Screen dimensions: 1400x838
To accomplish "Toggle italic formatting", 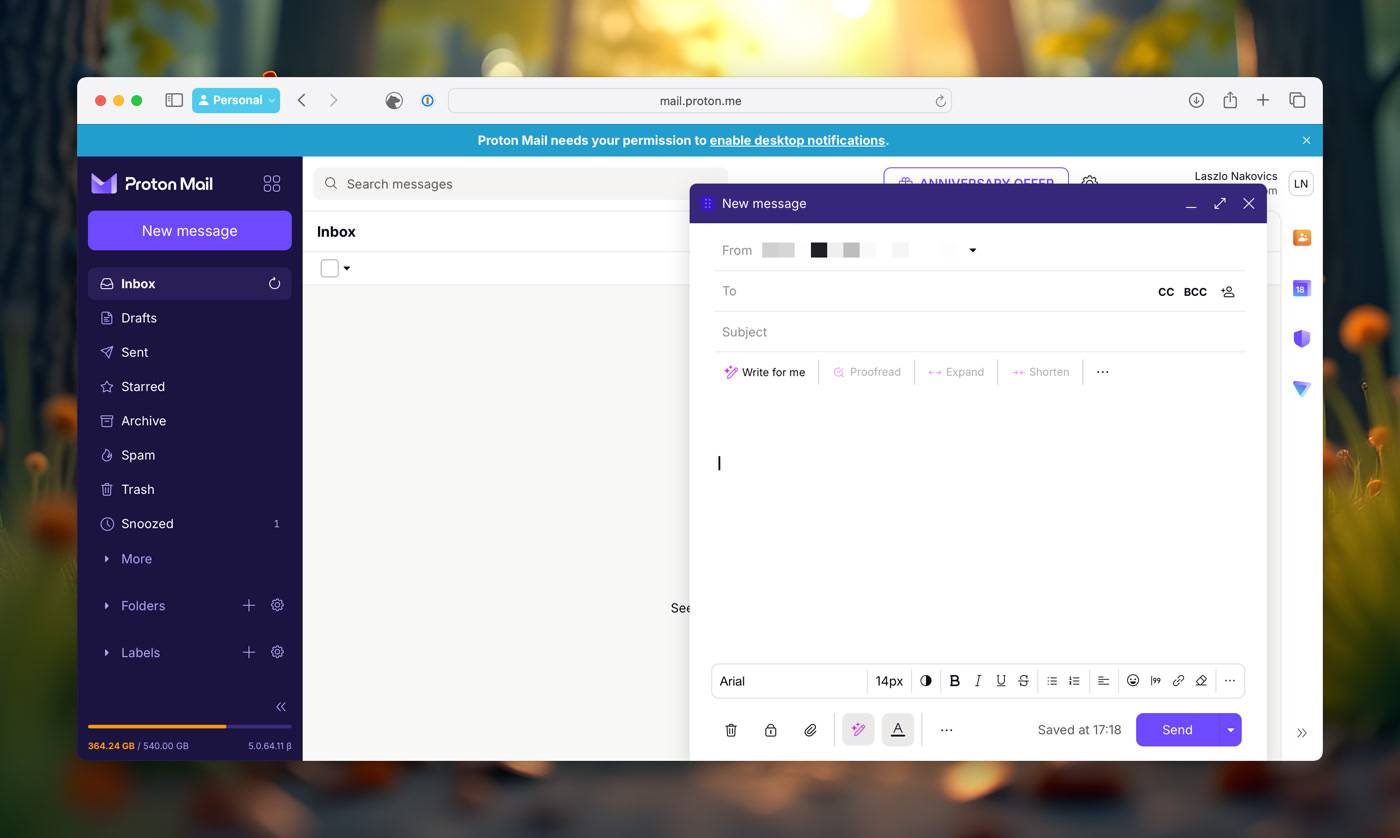I will (978, 681).
